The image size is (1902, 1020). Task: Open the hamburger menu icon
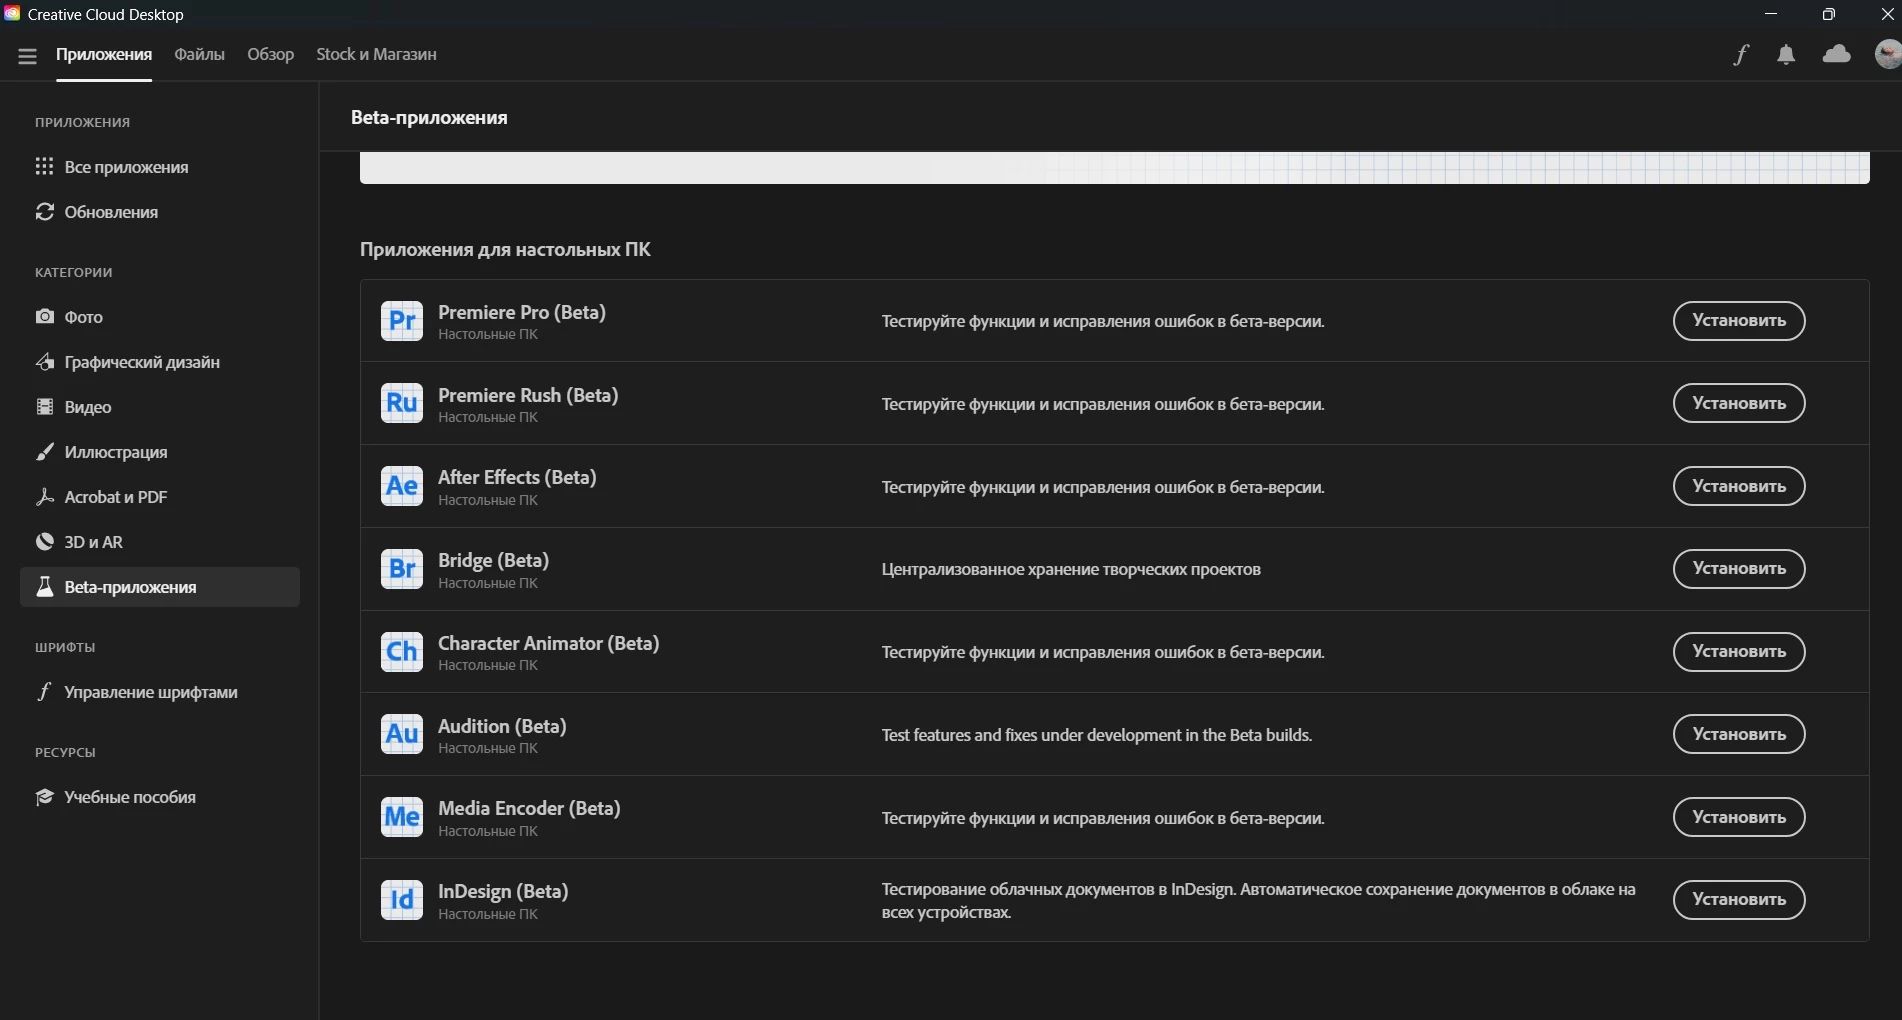27,56
